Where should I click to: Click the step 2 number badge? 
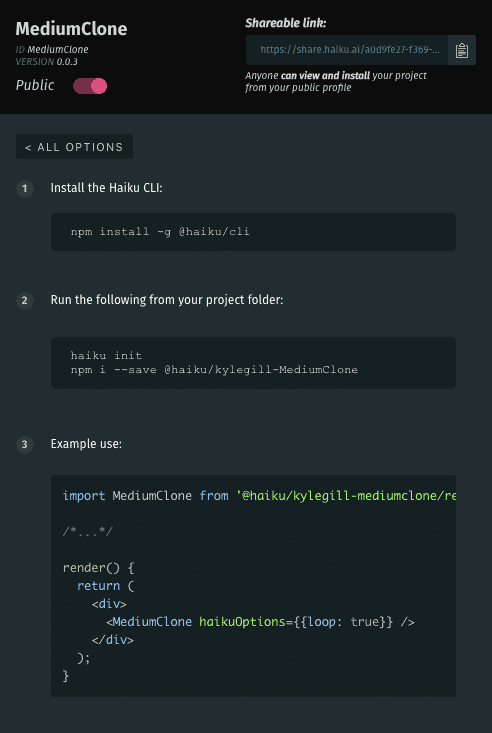click(x=25, y=300)
